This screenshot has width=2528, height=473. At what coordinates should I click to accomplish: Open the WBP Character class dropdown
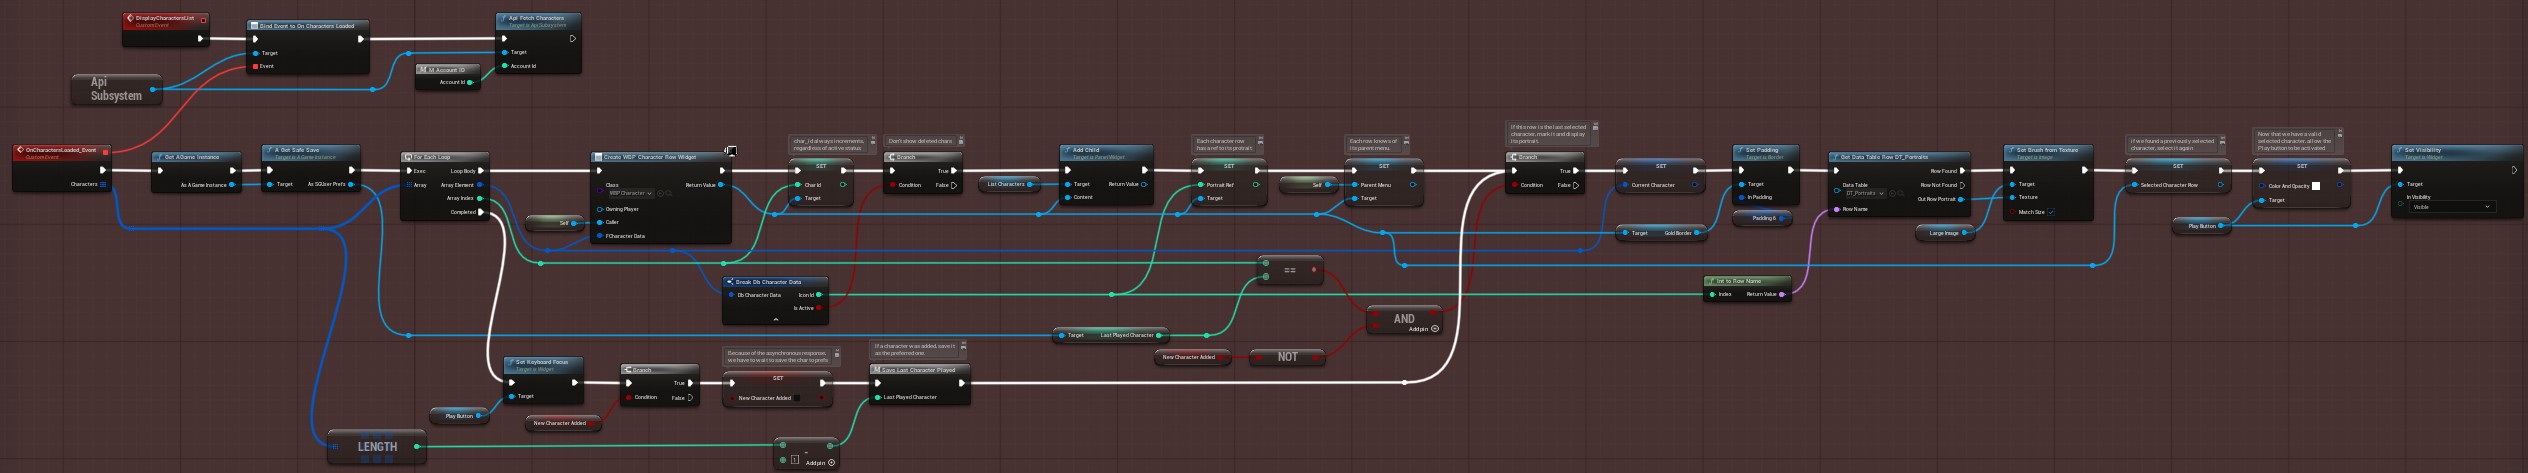click(630, 193)
